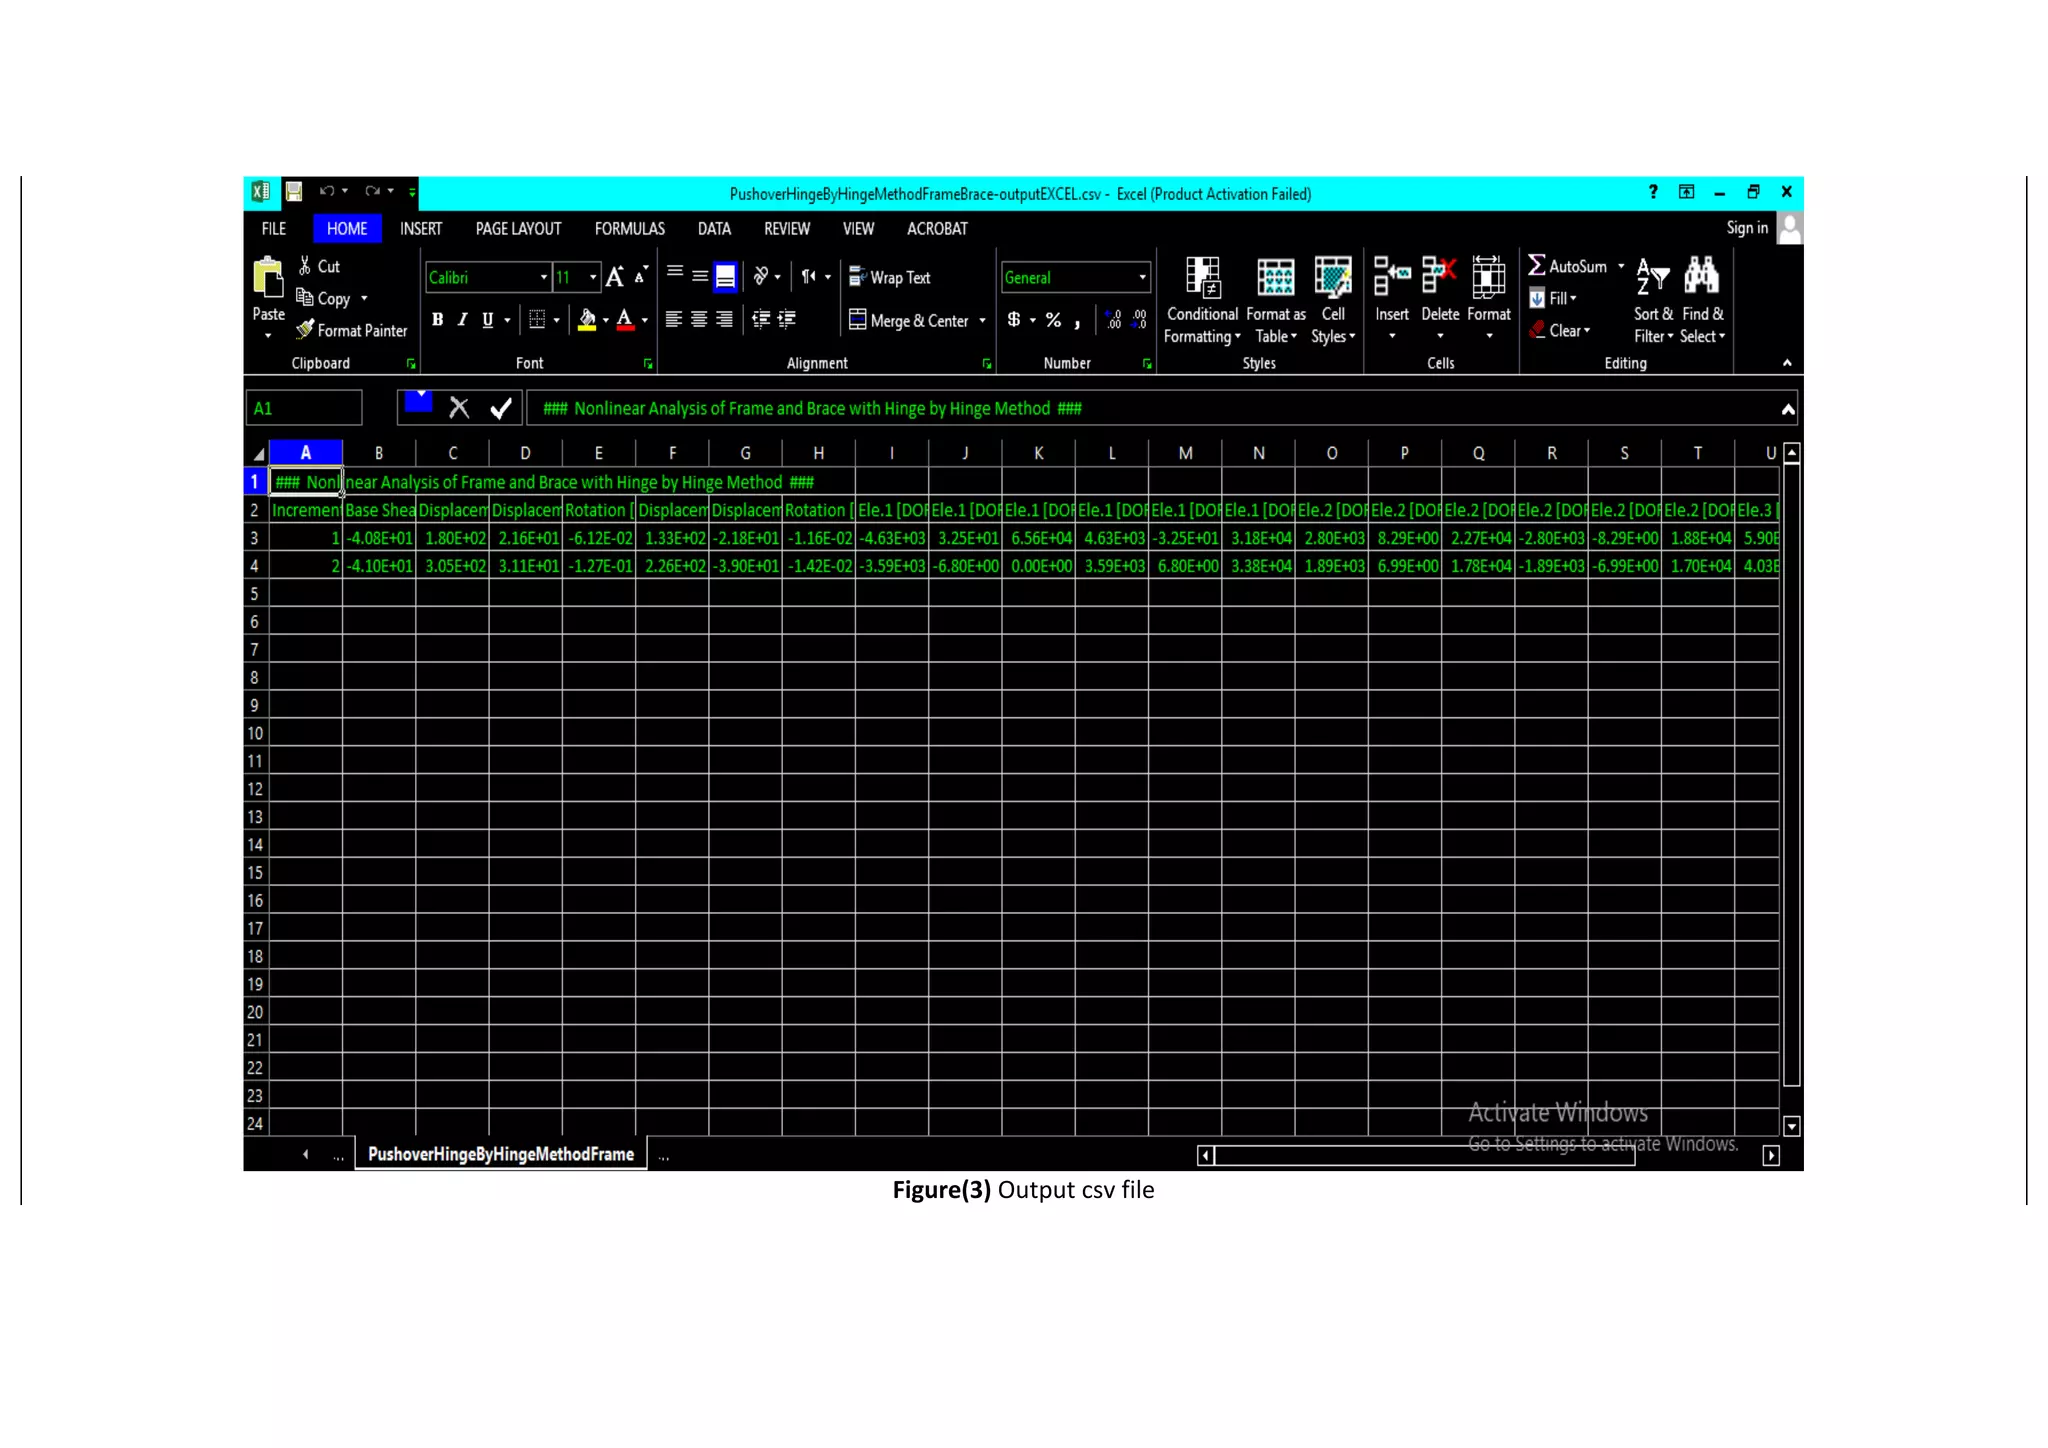
Task: Toggle align text right
Action: [x=724, y=319]
